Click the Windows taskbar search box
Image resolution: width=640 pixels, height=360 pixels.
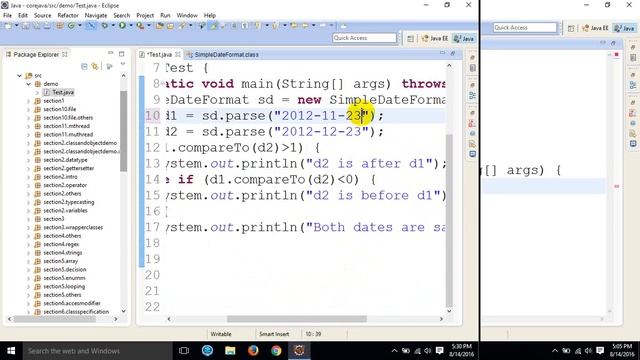(97, 351)
